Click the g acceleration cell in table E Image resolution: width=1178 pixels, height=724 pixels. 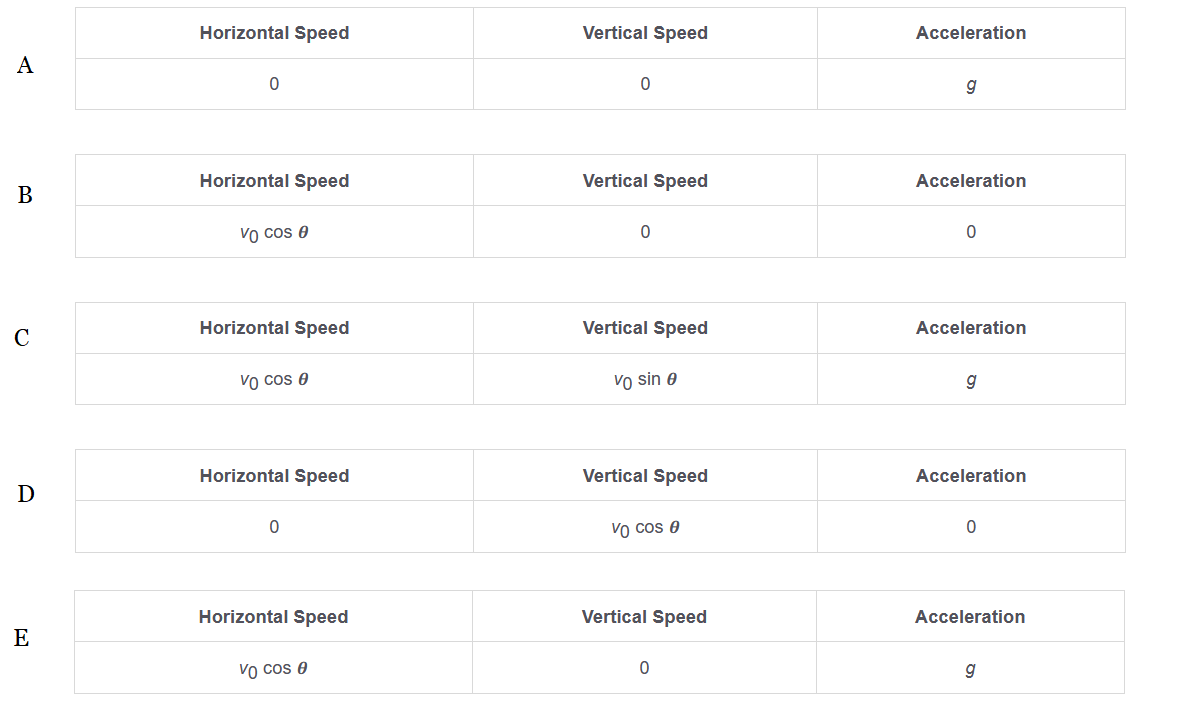970,669
